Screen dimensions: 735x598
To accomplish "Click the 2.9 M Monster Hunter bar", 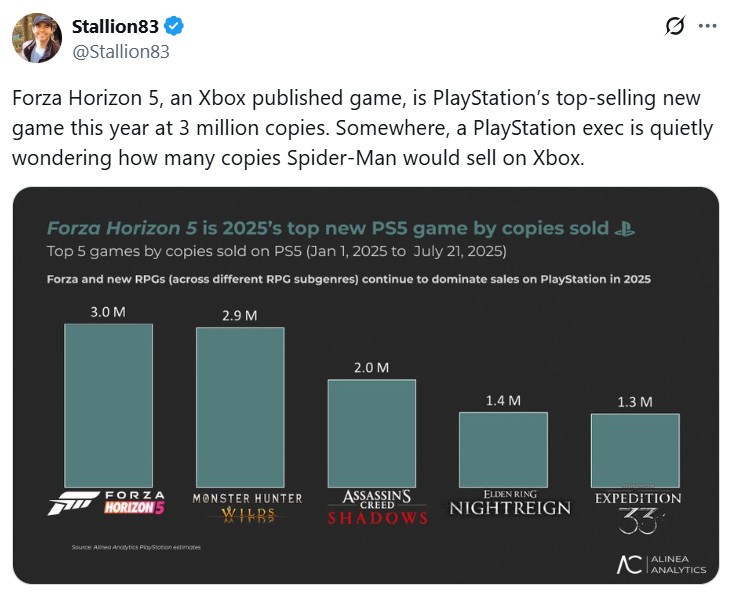I will coord(240,407).
